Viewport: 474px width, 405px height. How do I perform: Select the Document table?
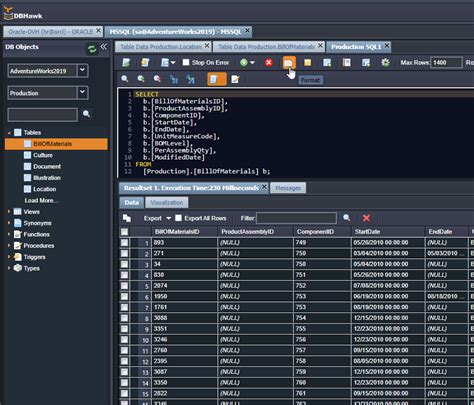(47, 166)
